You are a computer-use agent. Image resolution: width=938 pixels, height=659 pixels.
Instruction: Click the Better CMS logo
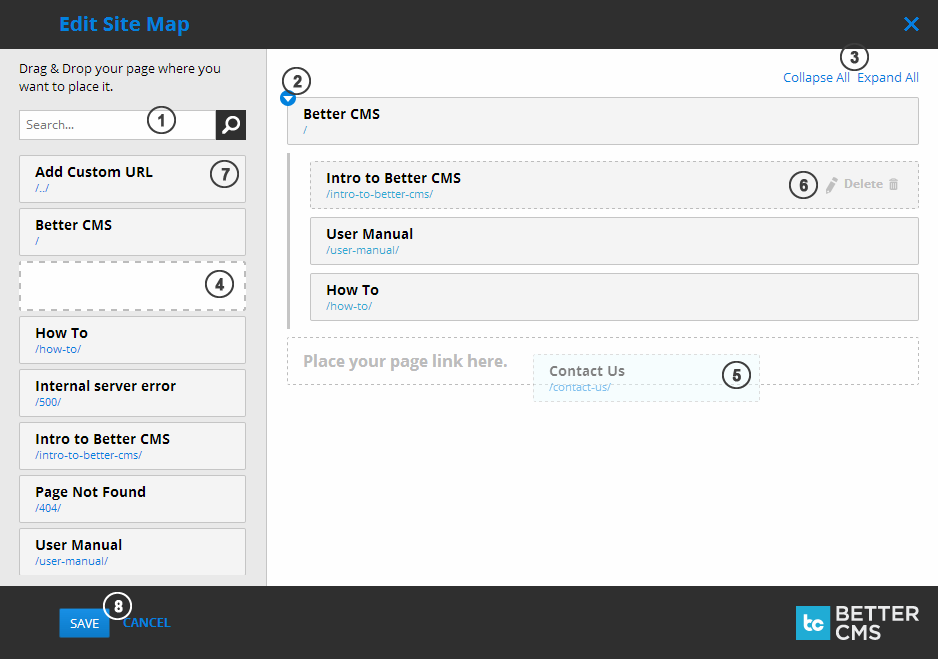[857, 623]
